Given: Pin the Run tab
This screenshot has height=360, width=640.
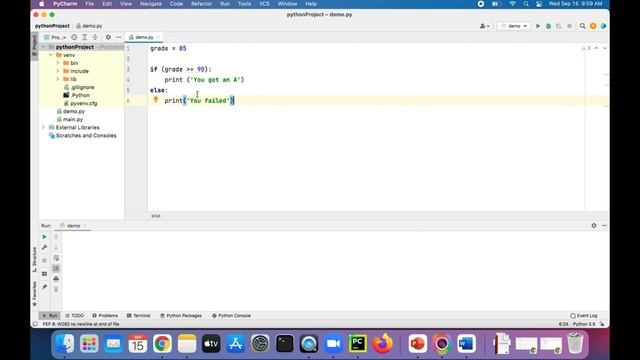Looking at the screenshot, I should click(x=44, y=287).
